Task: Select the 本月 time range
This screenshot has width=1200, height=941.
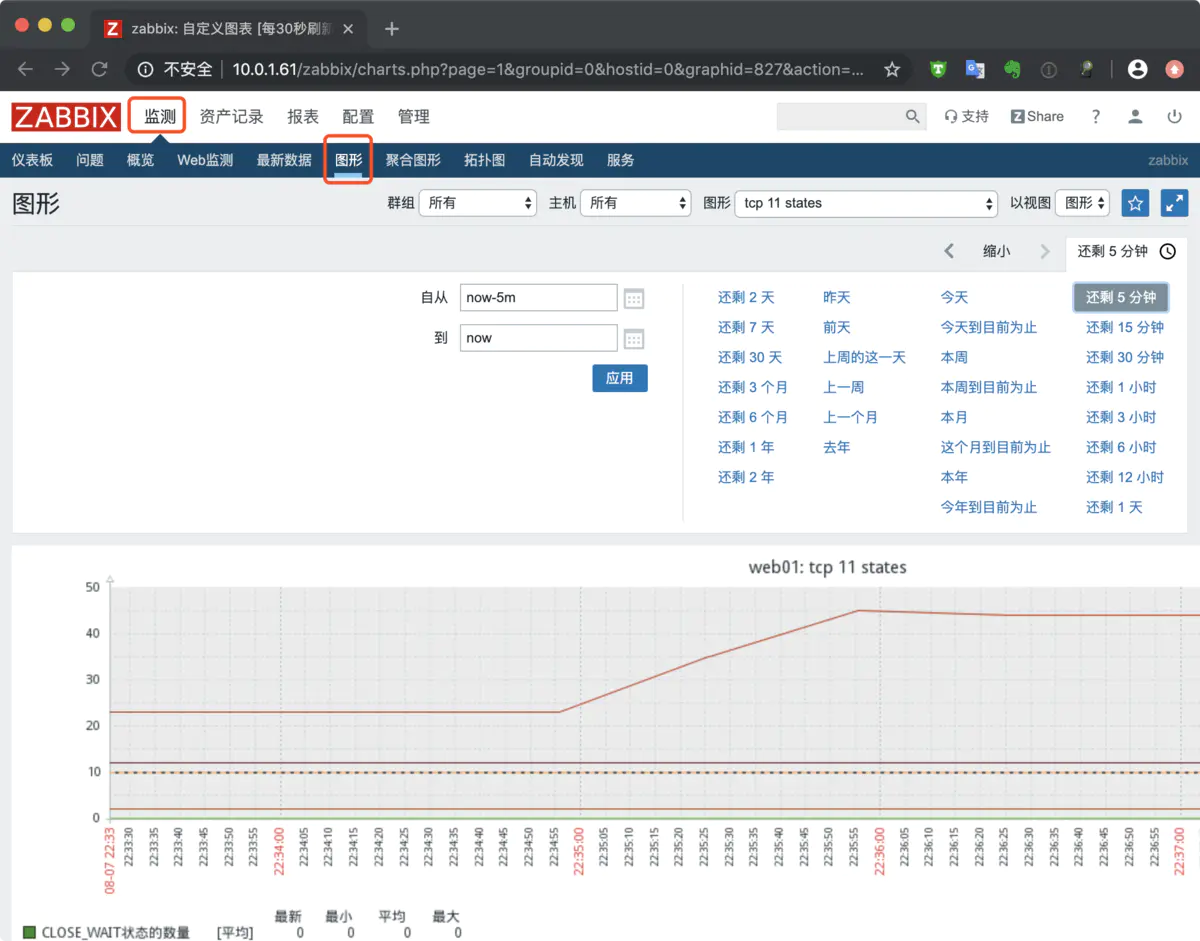Action: coord(954,417)
